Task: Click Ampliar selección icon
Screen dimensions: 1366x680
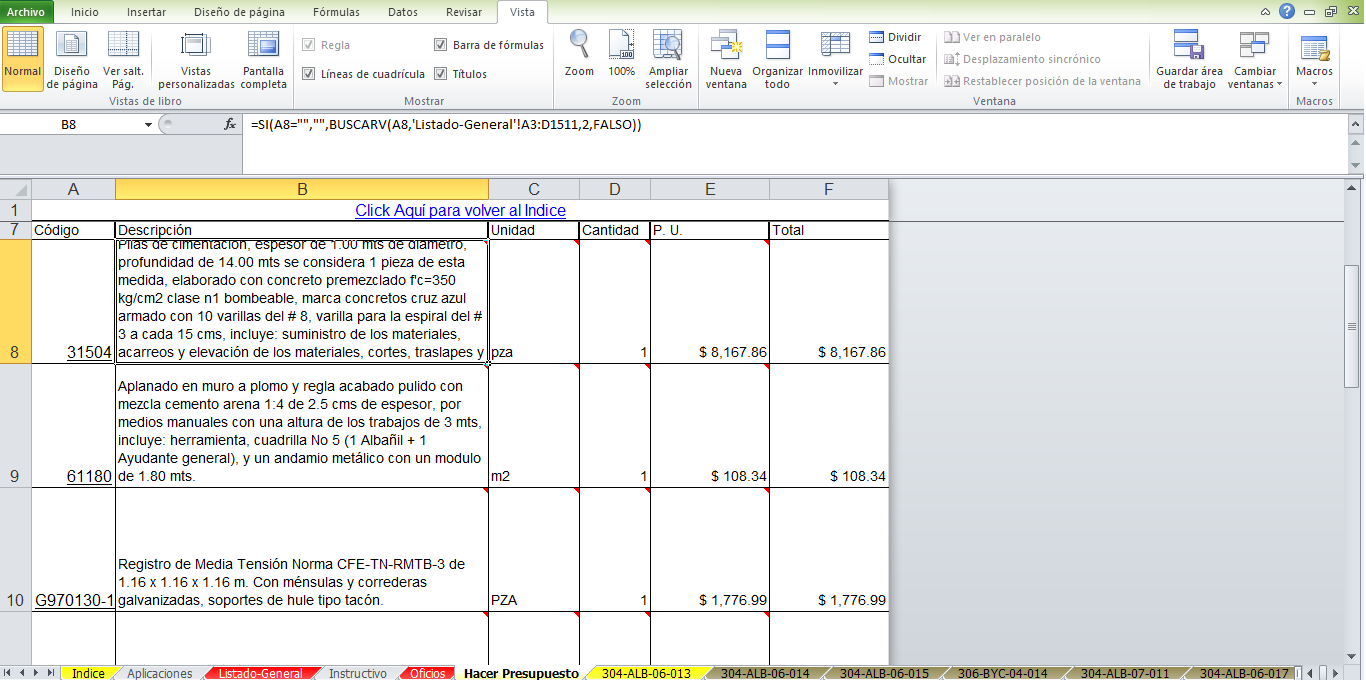Action: tap(668, 60)
